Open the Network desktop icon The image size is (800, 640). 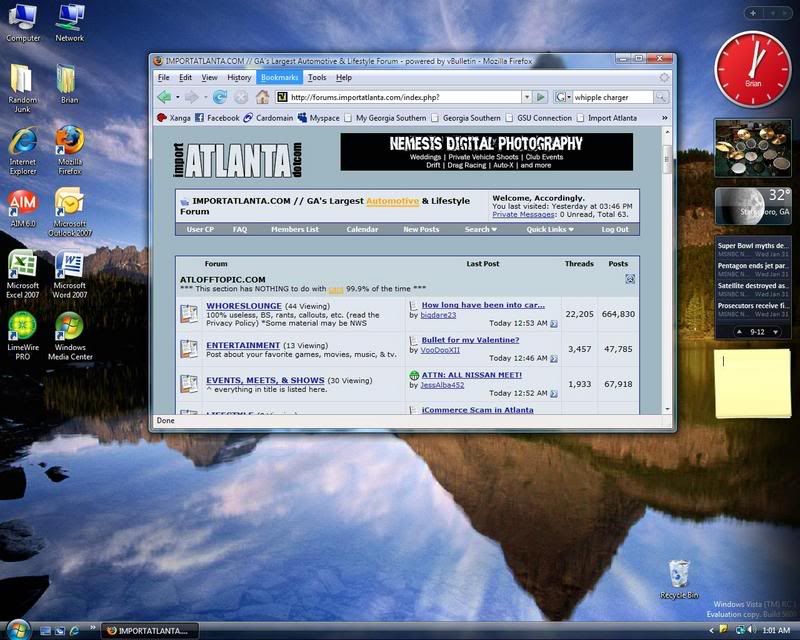pos(70,23)
